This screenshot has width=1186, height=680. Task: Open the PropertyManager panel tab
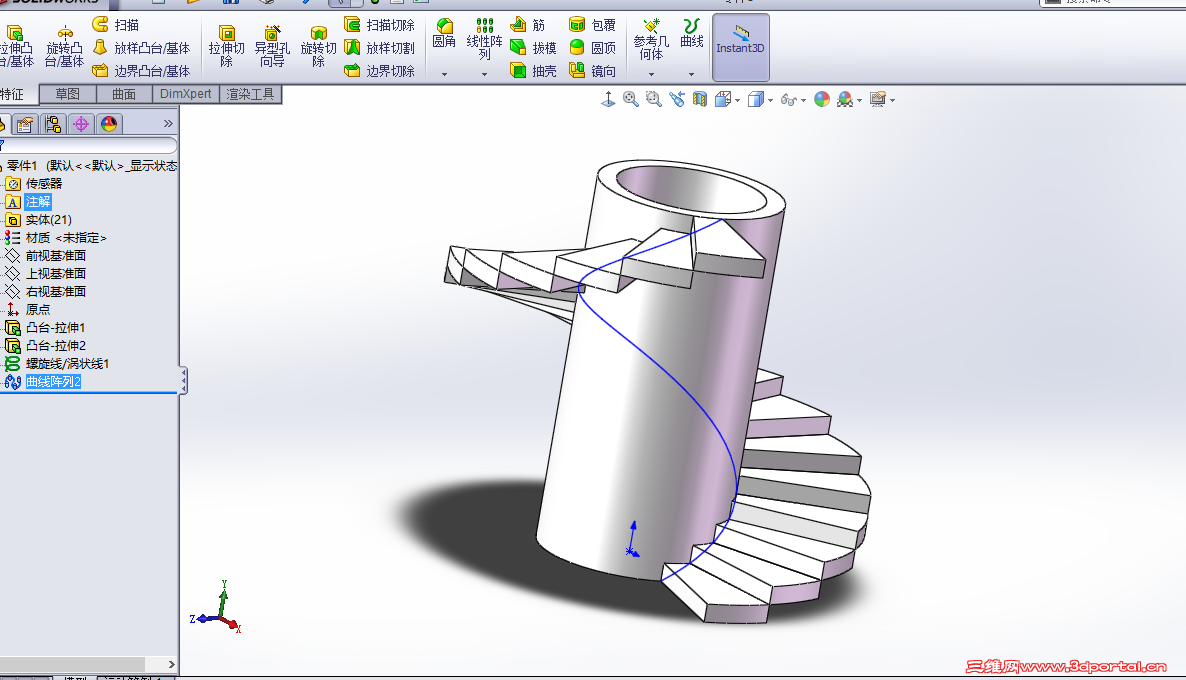coord(25,123)
